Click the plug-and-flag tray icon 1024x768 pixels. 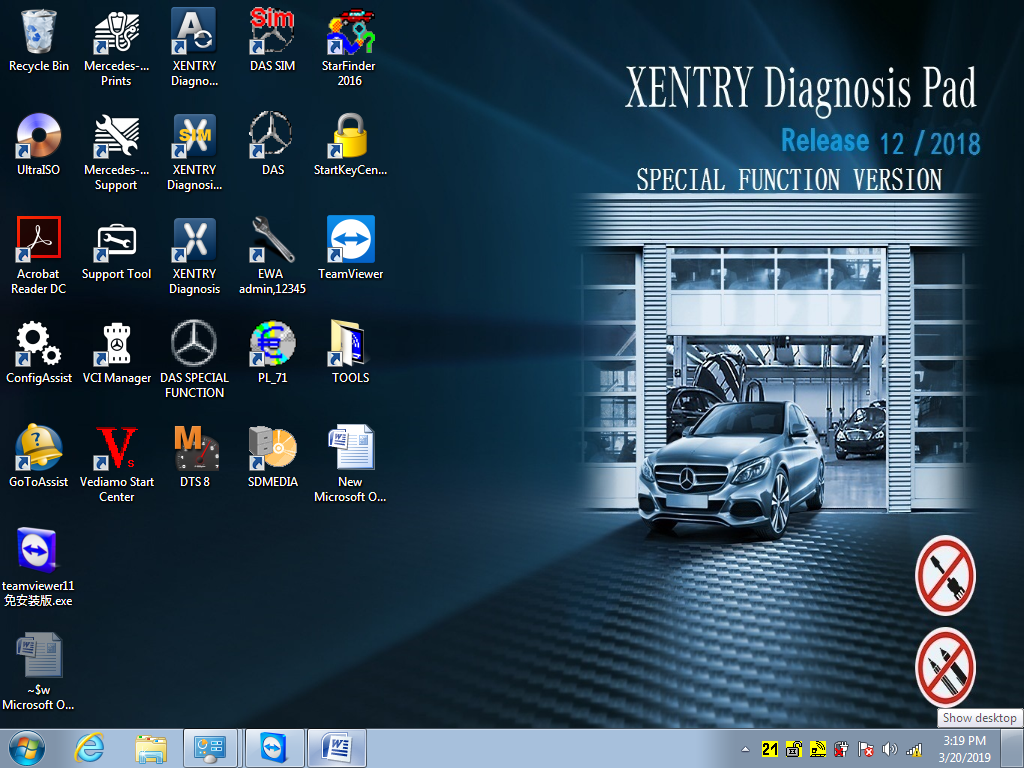842,749
